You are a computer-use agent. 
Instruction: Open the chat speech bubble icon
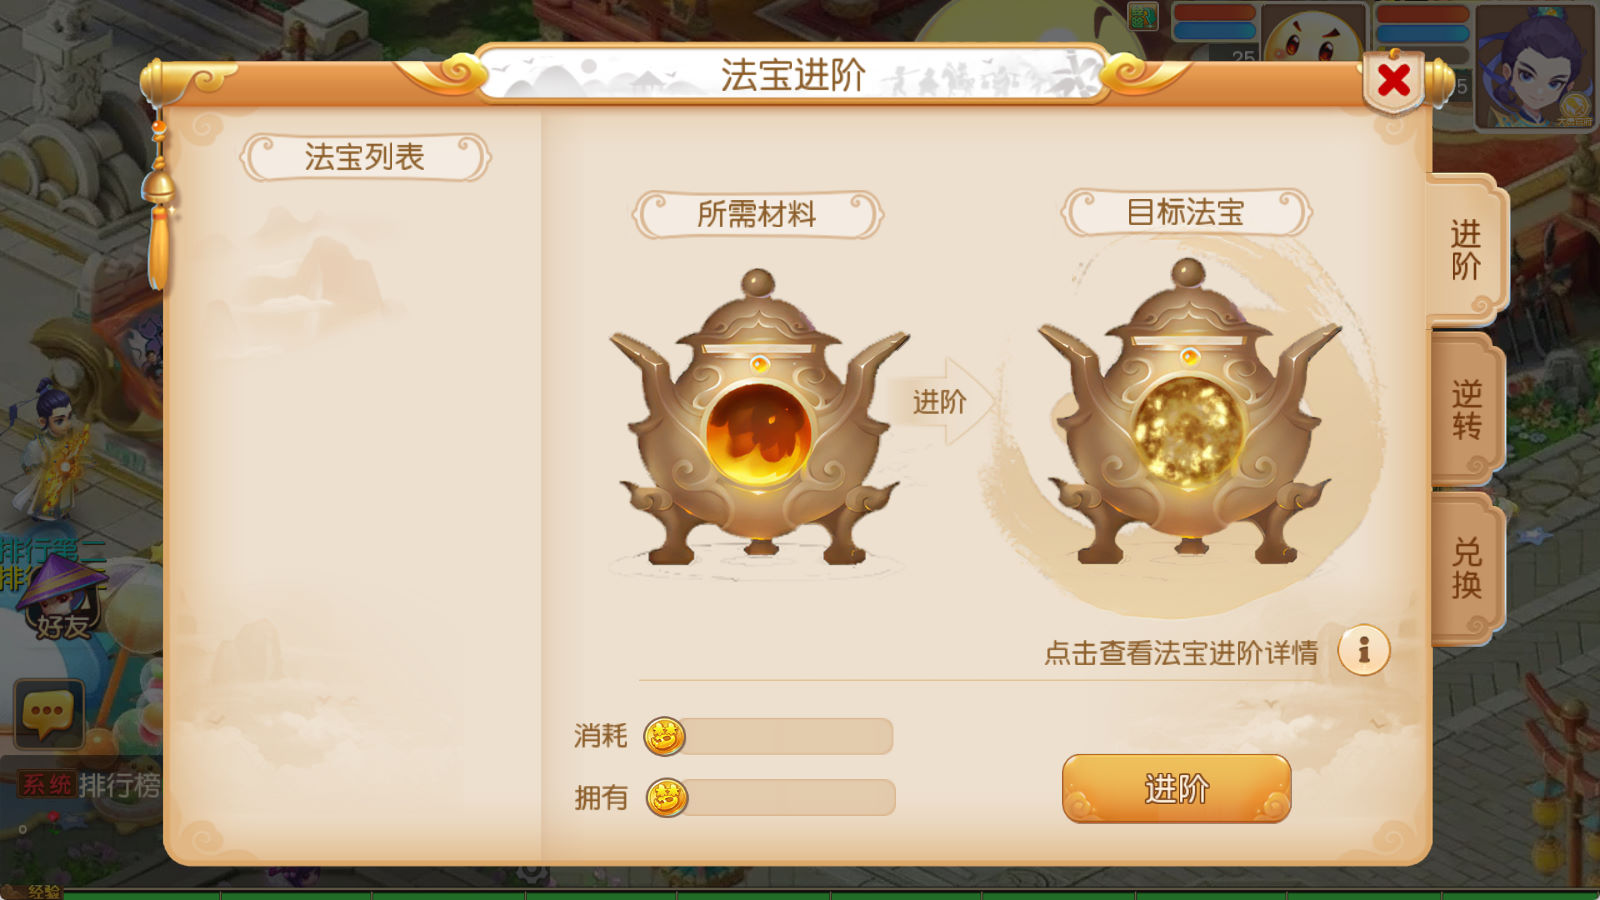[x=48, y=713]
